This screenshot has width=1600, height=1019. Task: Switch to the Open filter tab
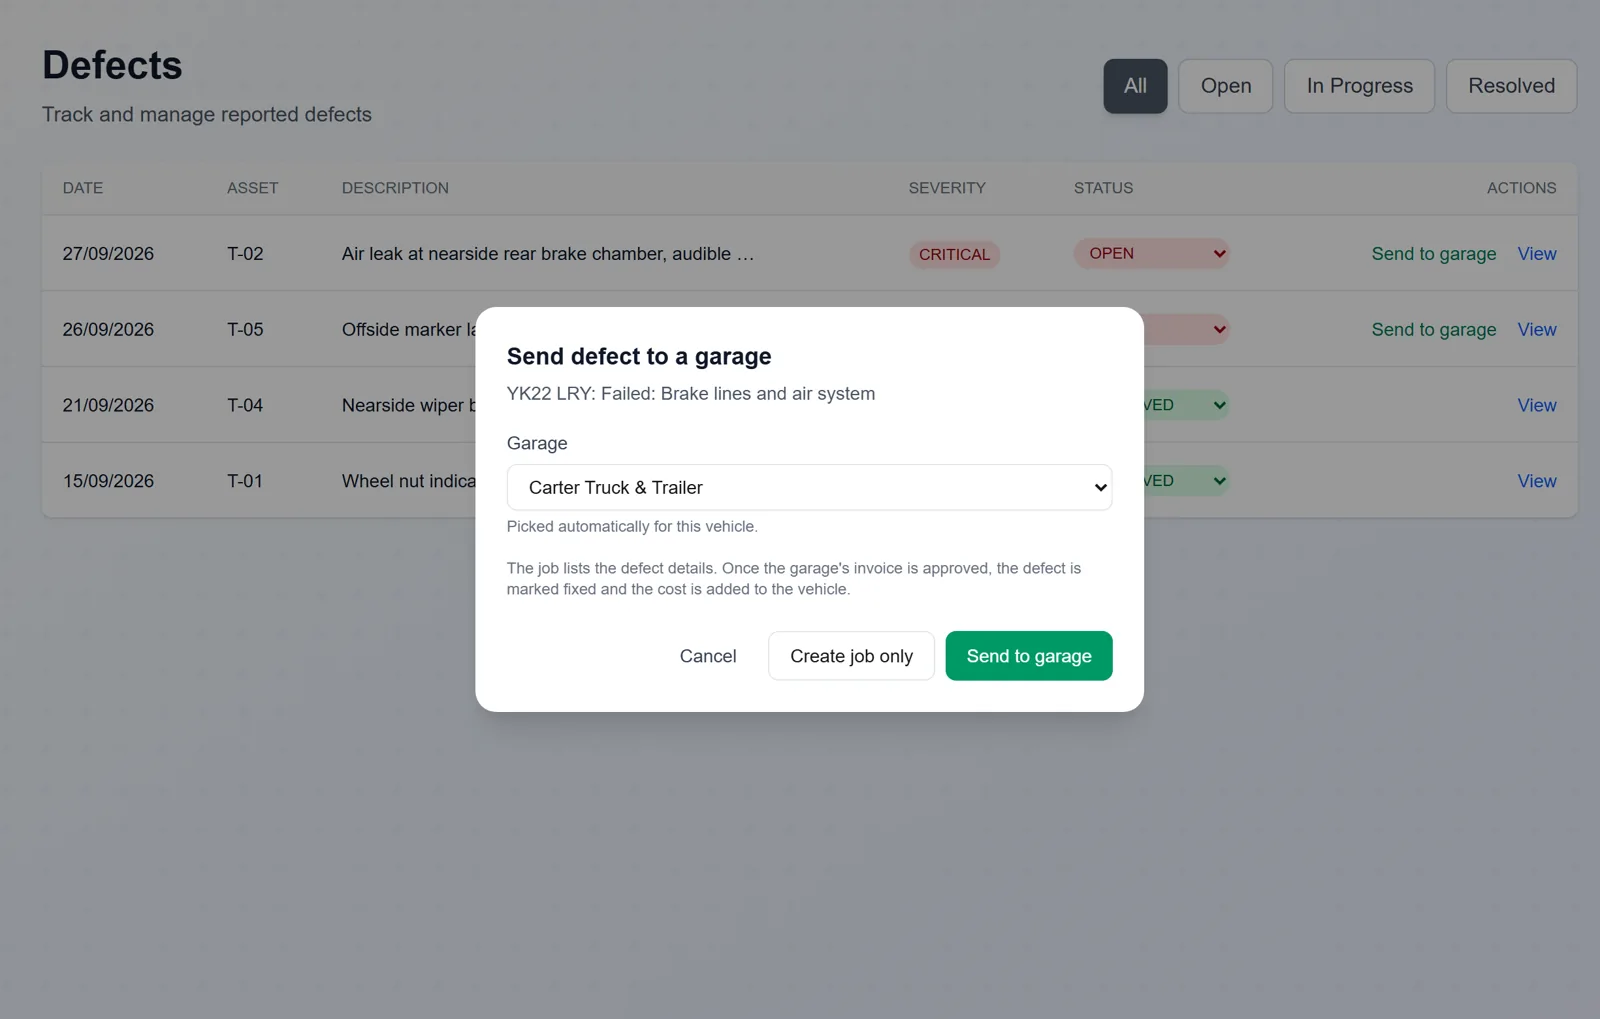tap(1225, 86)
